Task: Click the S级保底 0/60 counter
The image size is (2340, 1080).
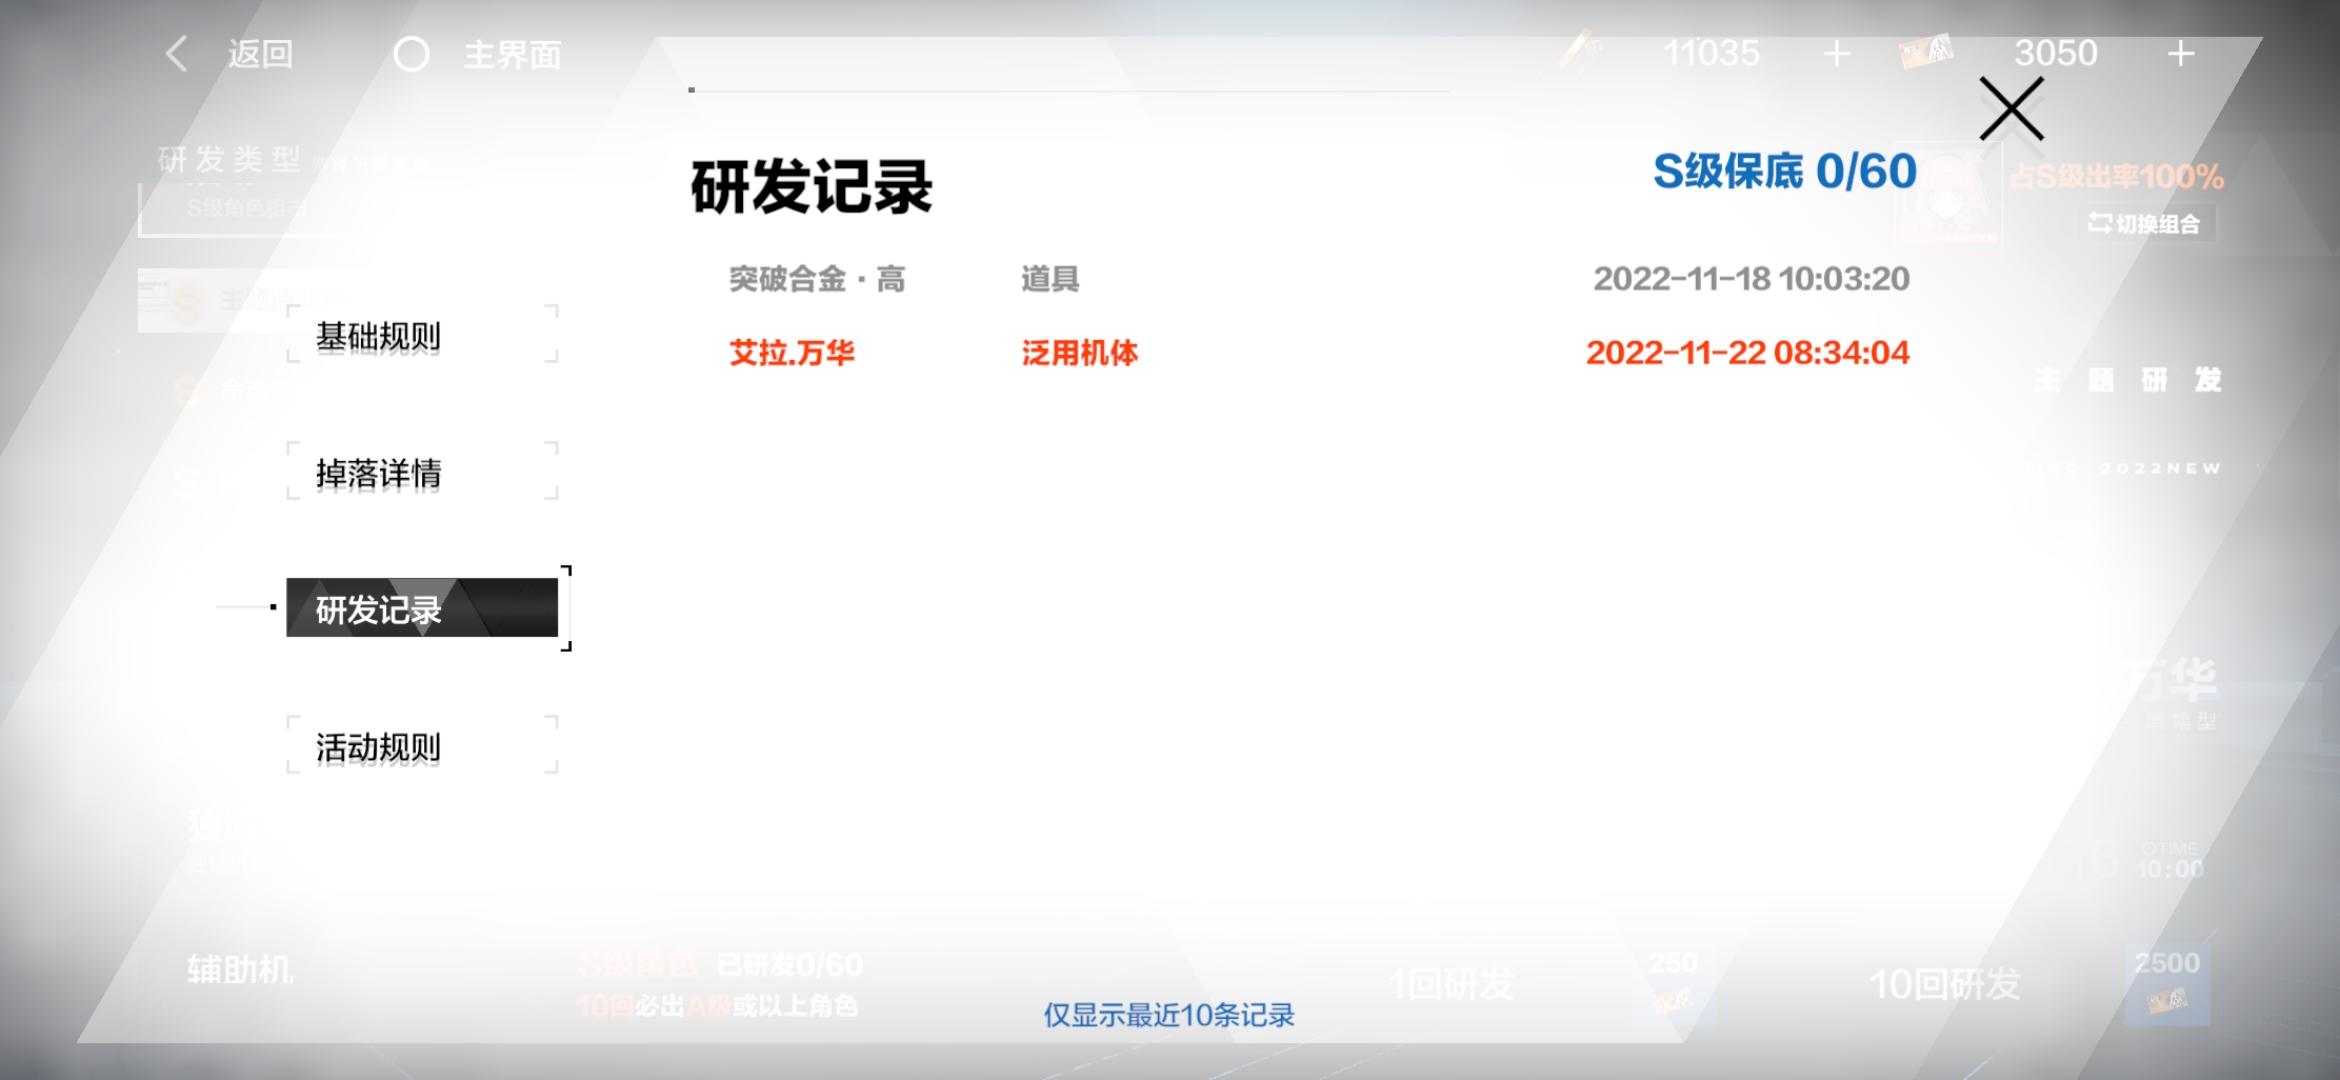Action: (1785, 171)
